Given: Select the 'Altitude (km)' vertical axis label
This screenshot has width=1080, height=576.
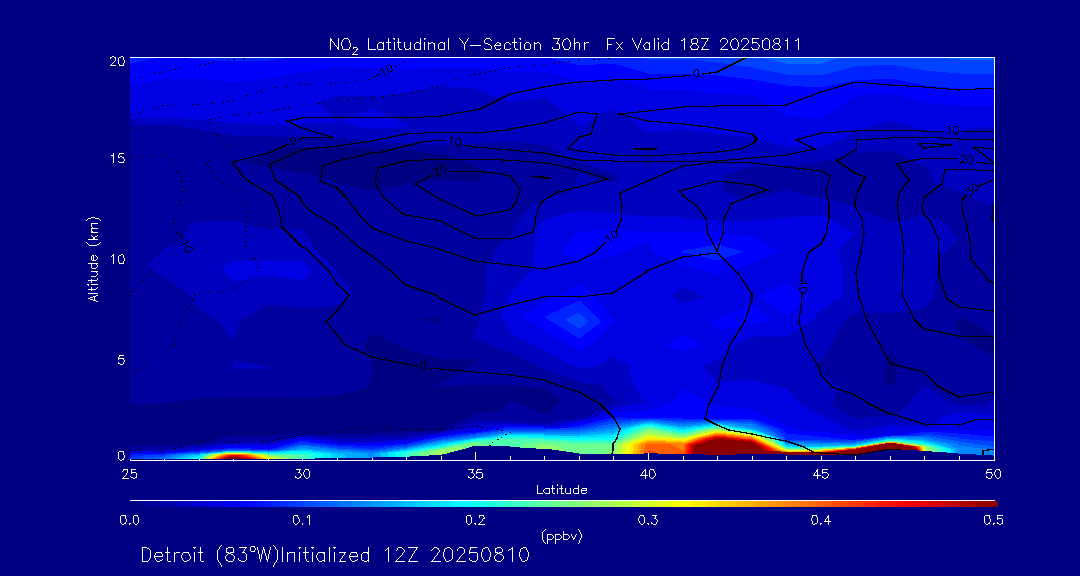Looking at the screenshot, I should pyautogui.click(x=92, y=258).
